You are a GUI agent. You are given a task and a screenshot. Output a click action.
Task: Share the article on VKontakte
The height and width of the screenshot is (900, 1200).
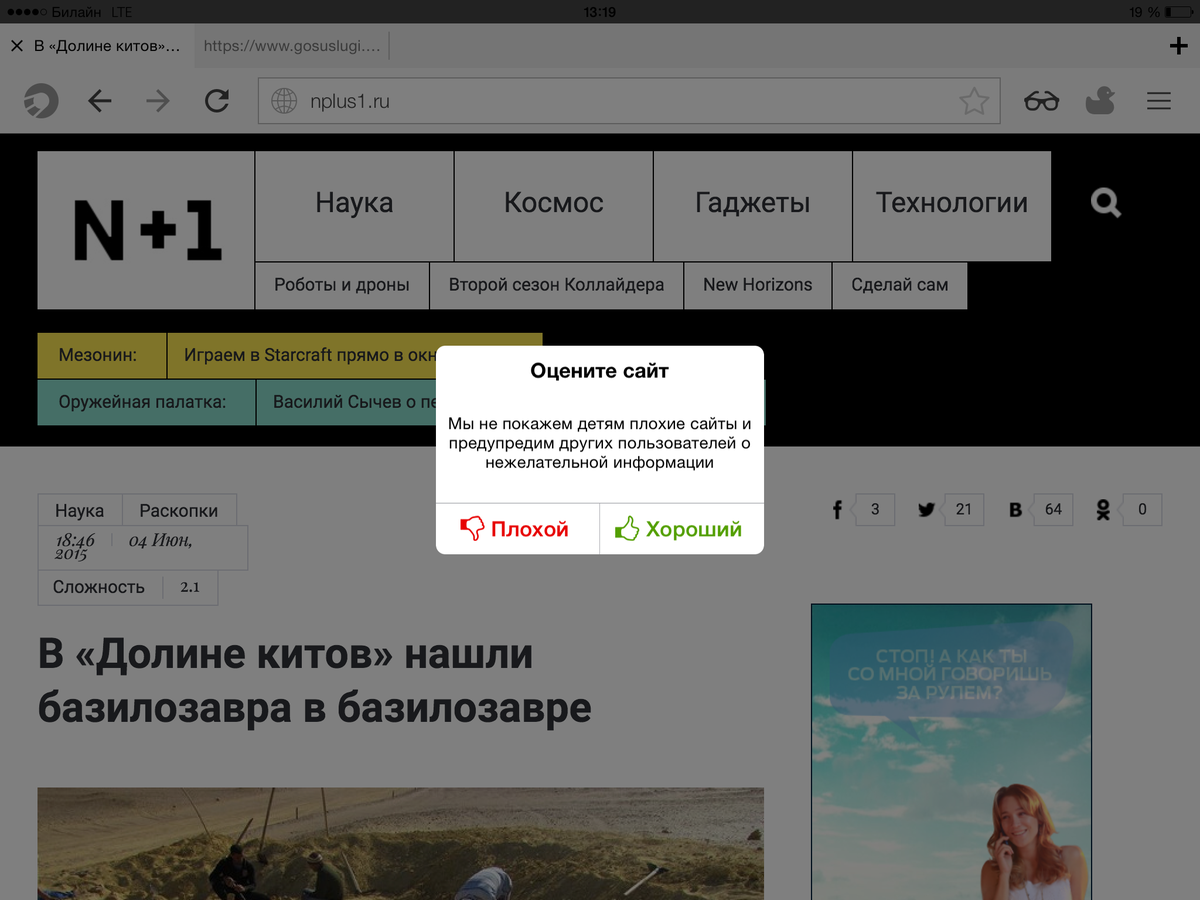[1016, 510]
